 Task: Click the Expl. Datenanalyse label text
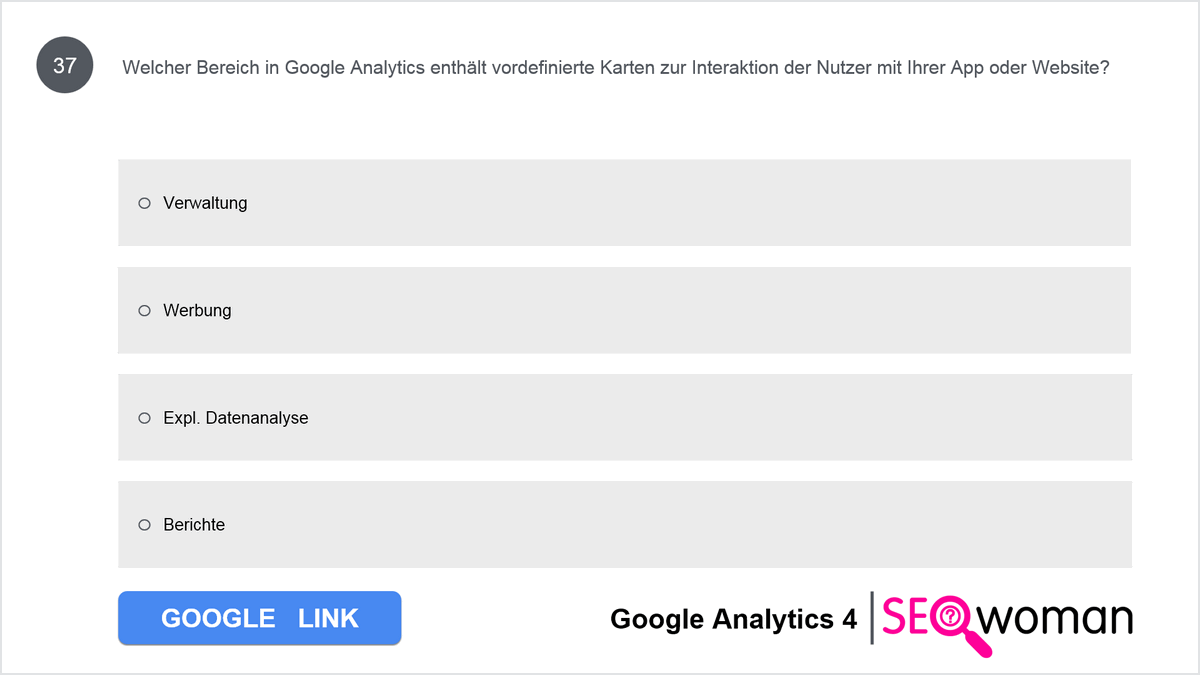pos(236,418)
